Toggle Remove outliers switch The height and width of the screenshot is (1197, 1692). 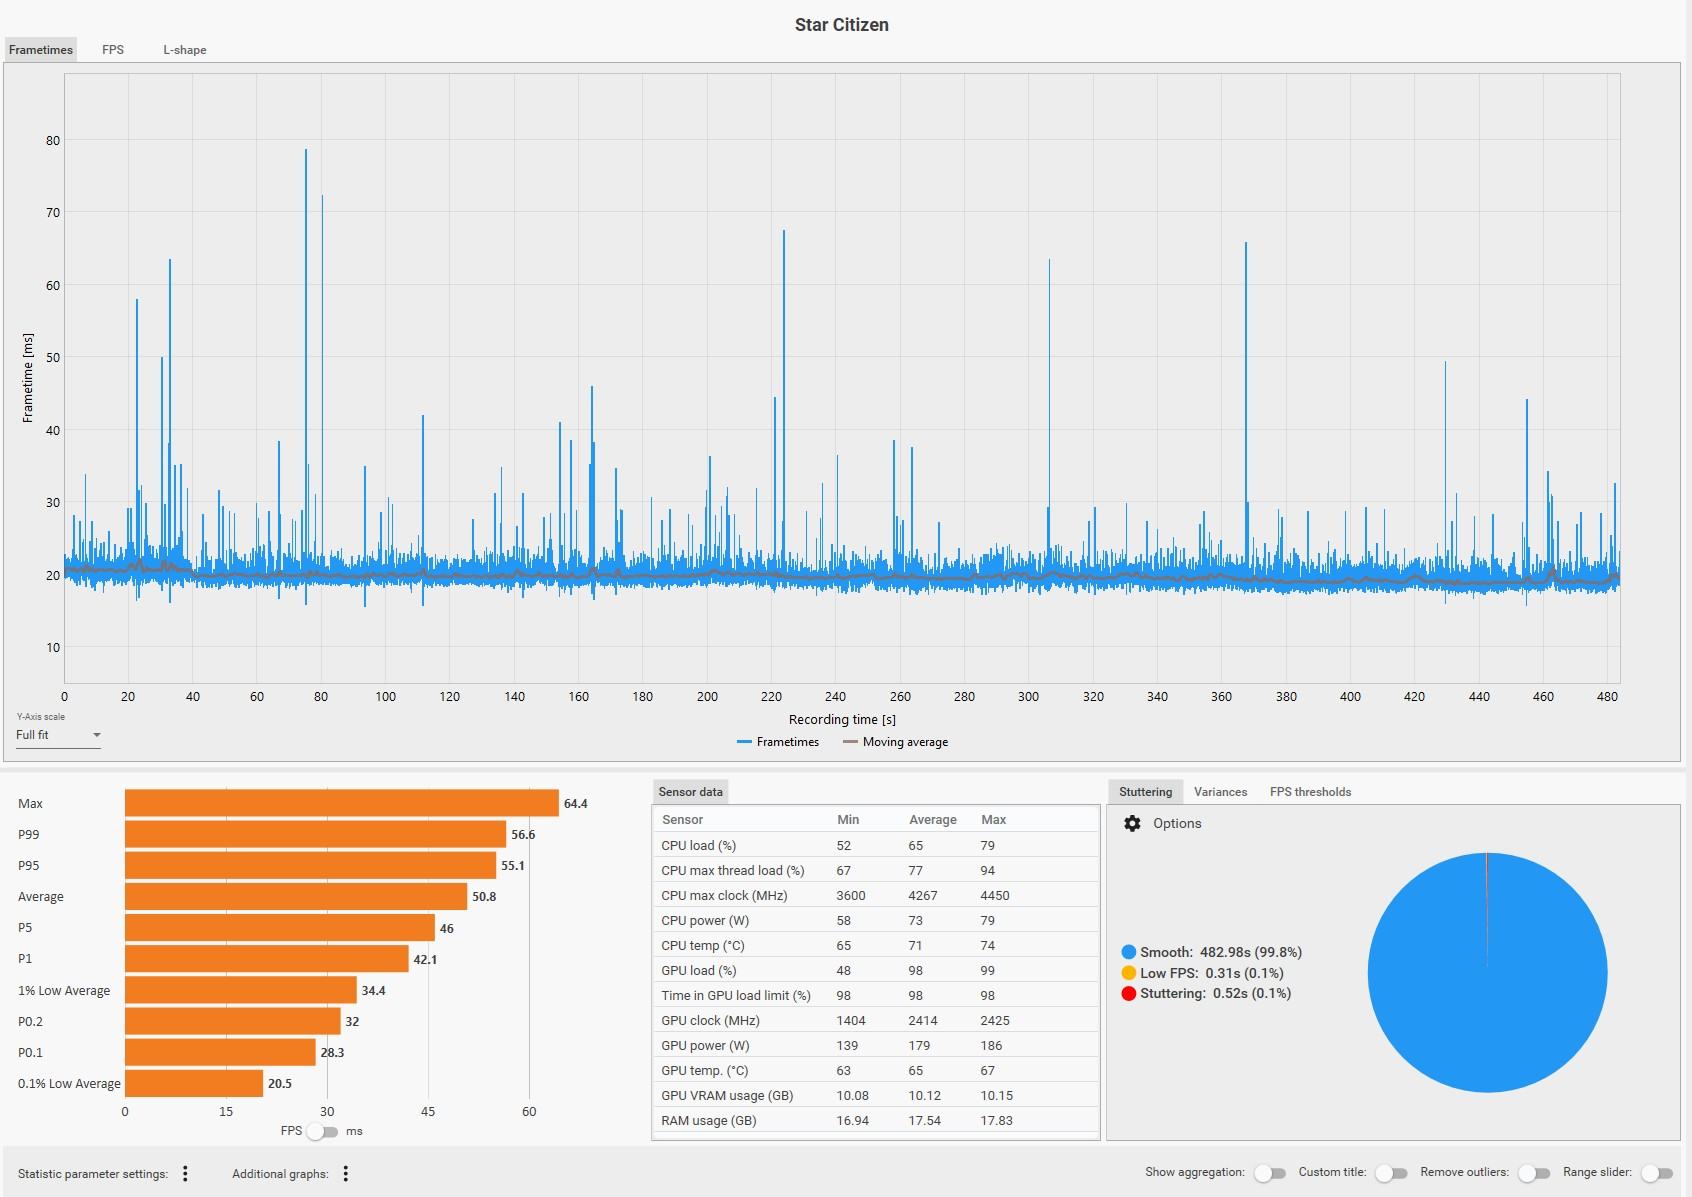1534,1173
